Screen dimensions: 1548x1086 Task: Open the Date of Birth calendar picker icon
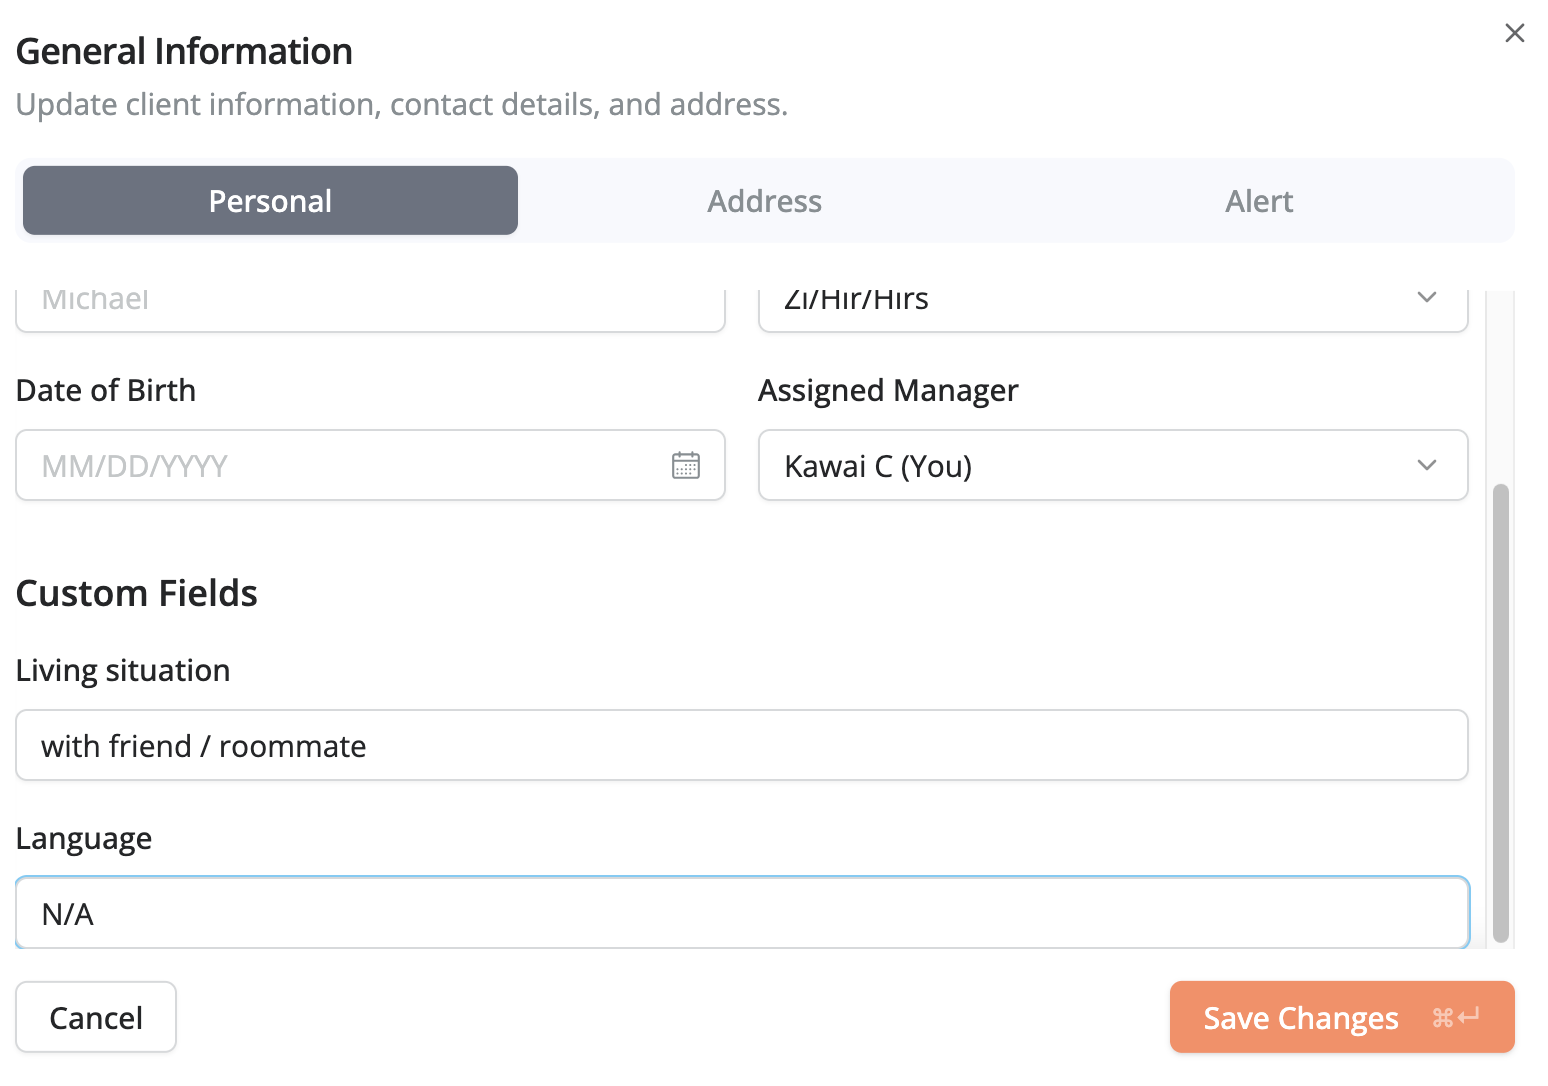686,465
